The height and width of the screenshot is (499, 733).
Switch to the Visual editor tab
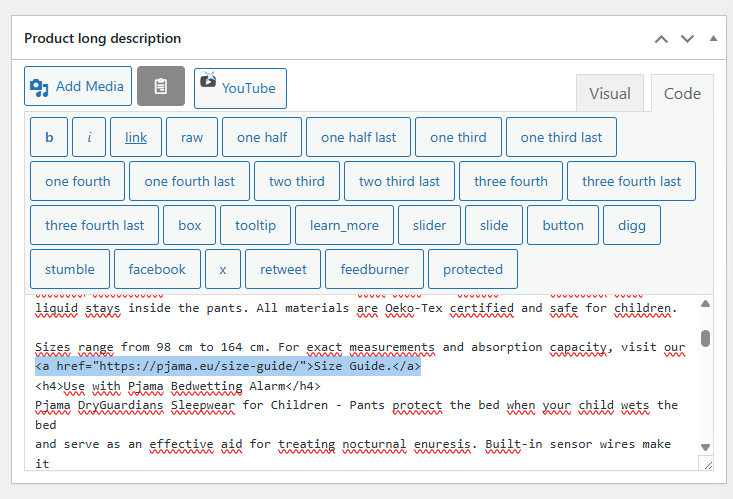[x=610, y=94]
